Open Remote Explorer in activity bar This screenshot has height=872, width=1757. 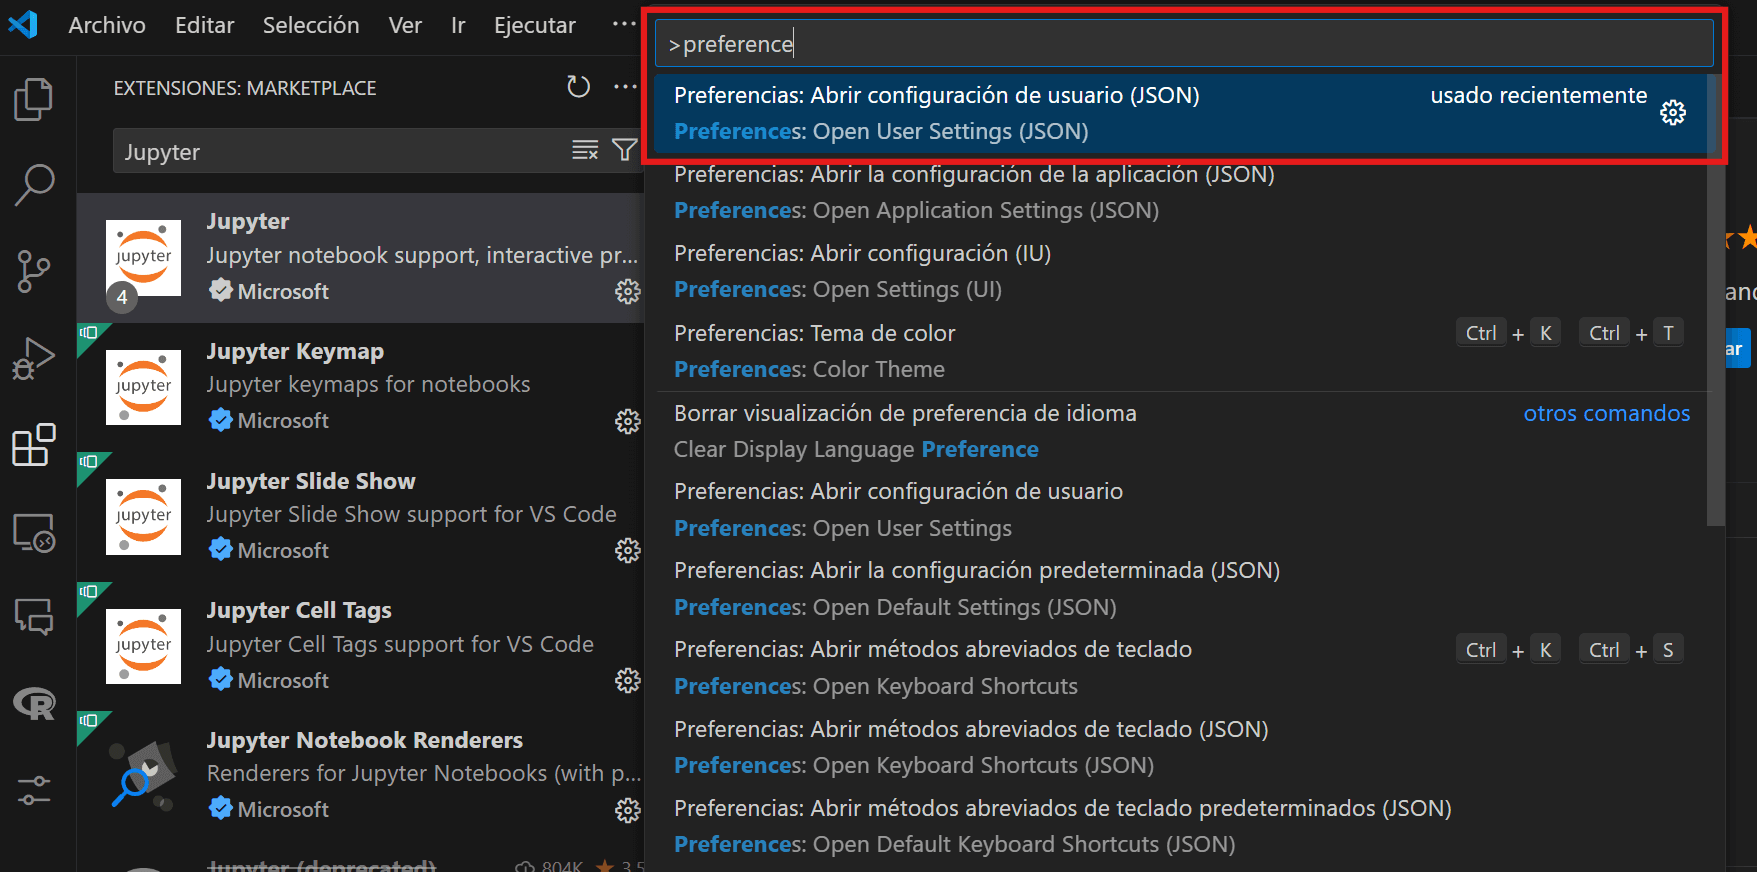coord(34,532)
